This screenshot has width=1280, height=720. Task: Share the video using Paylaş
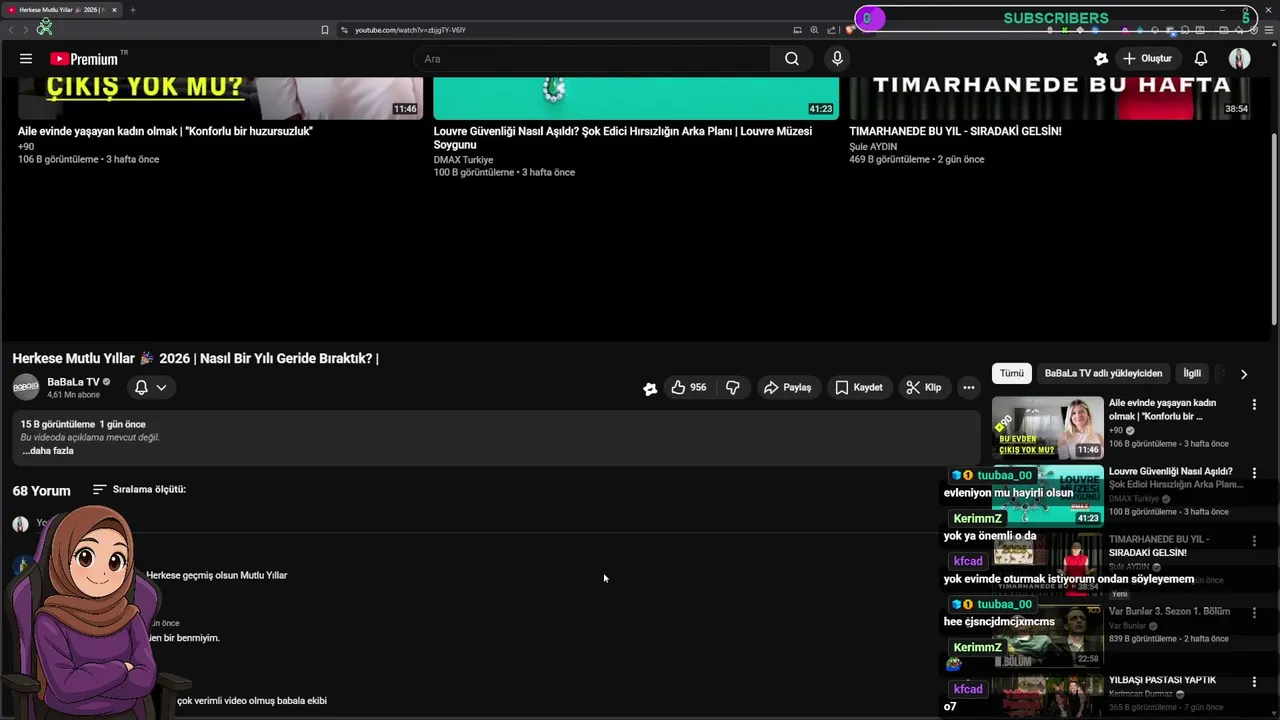(787, 387)
